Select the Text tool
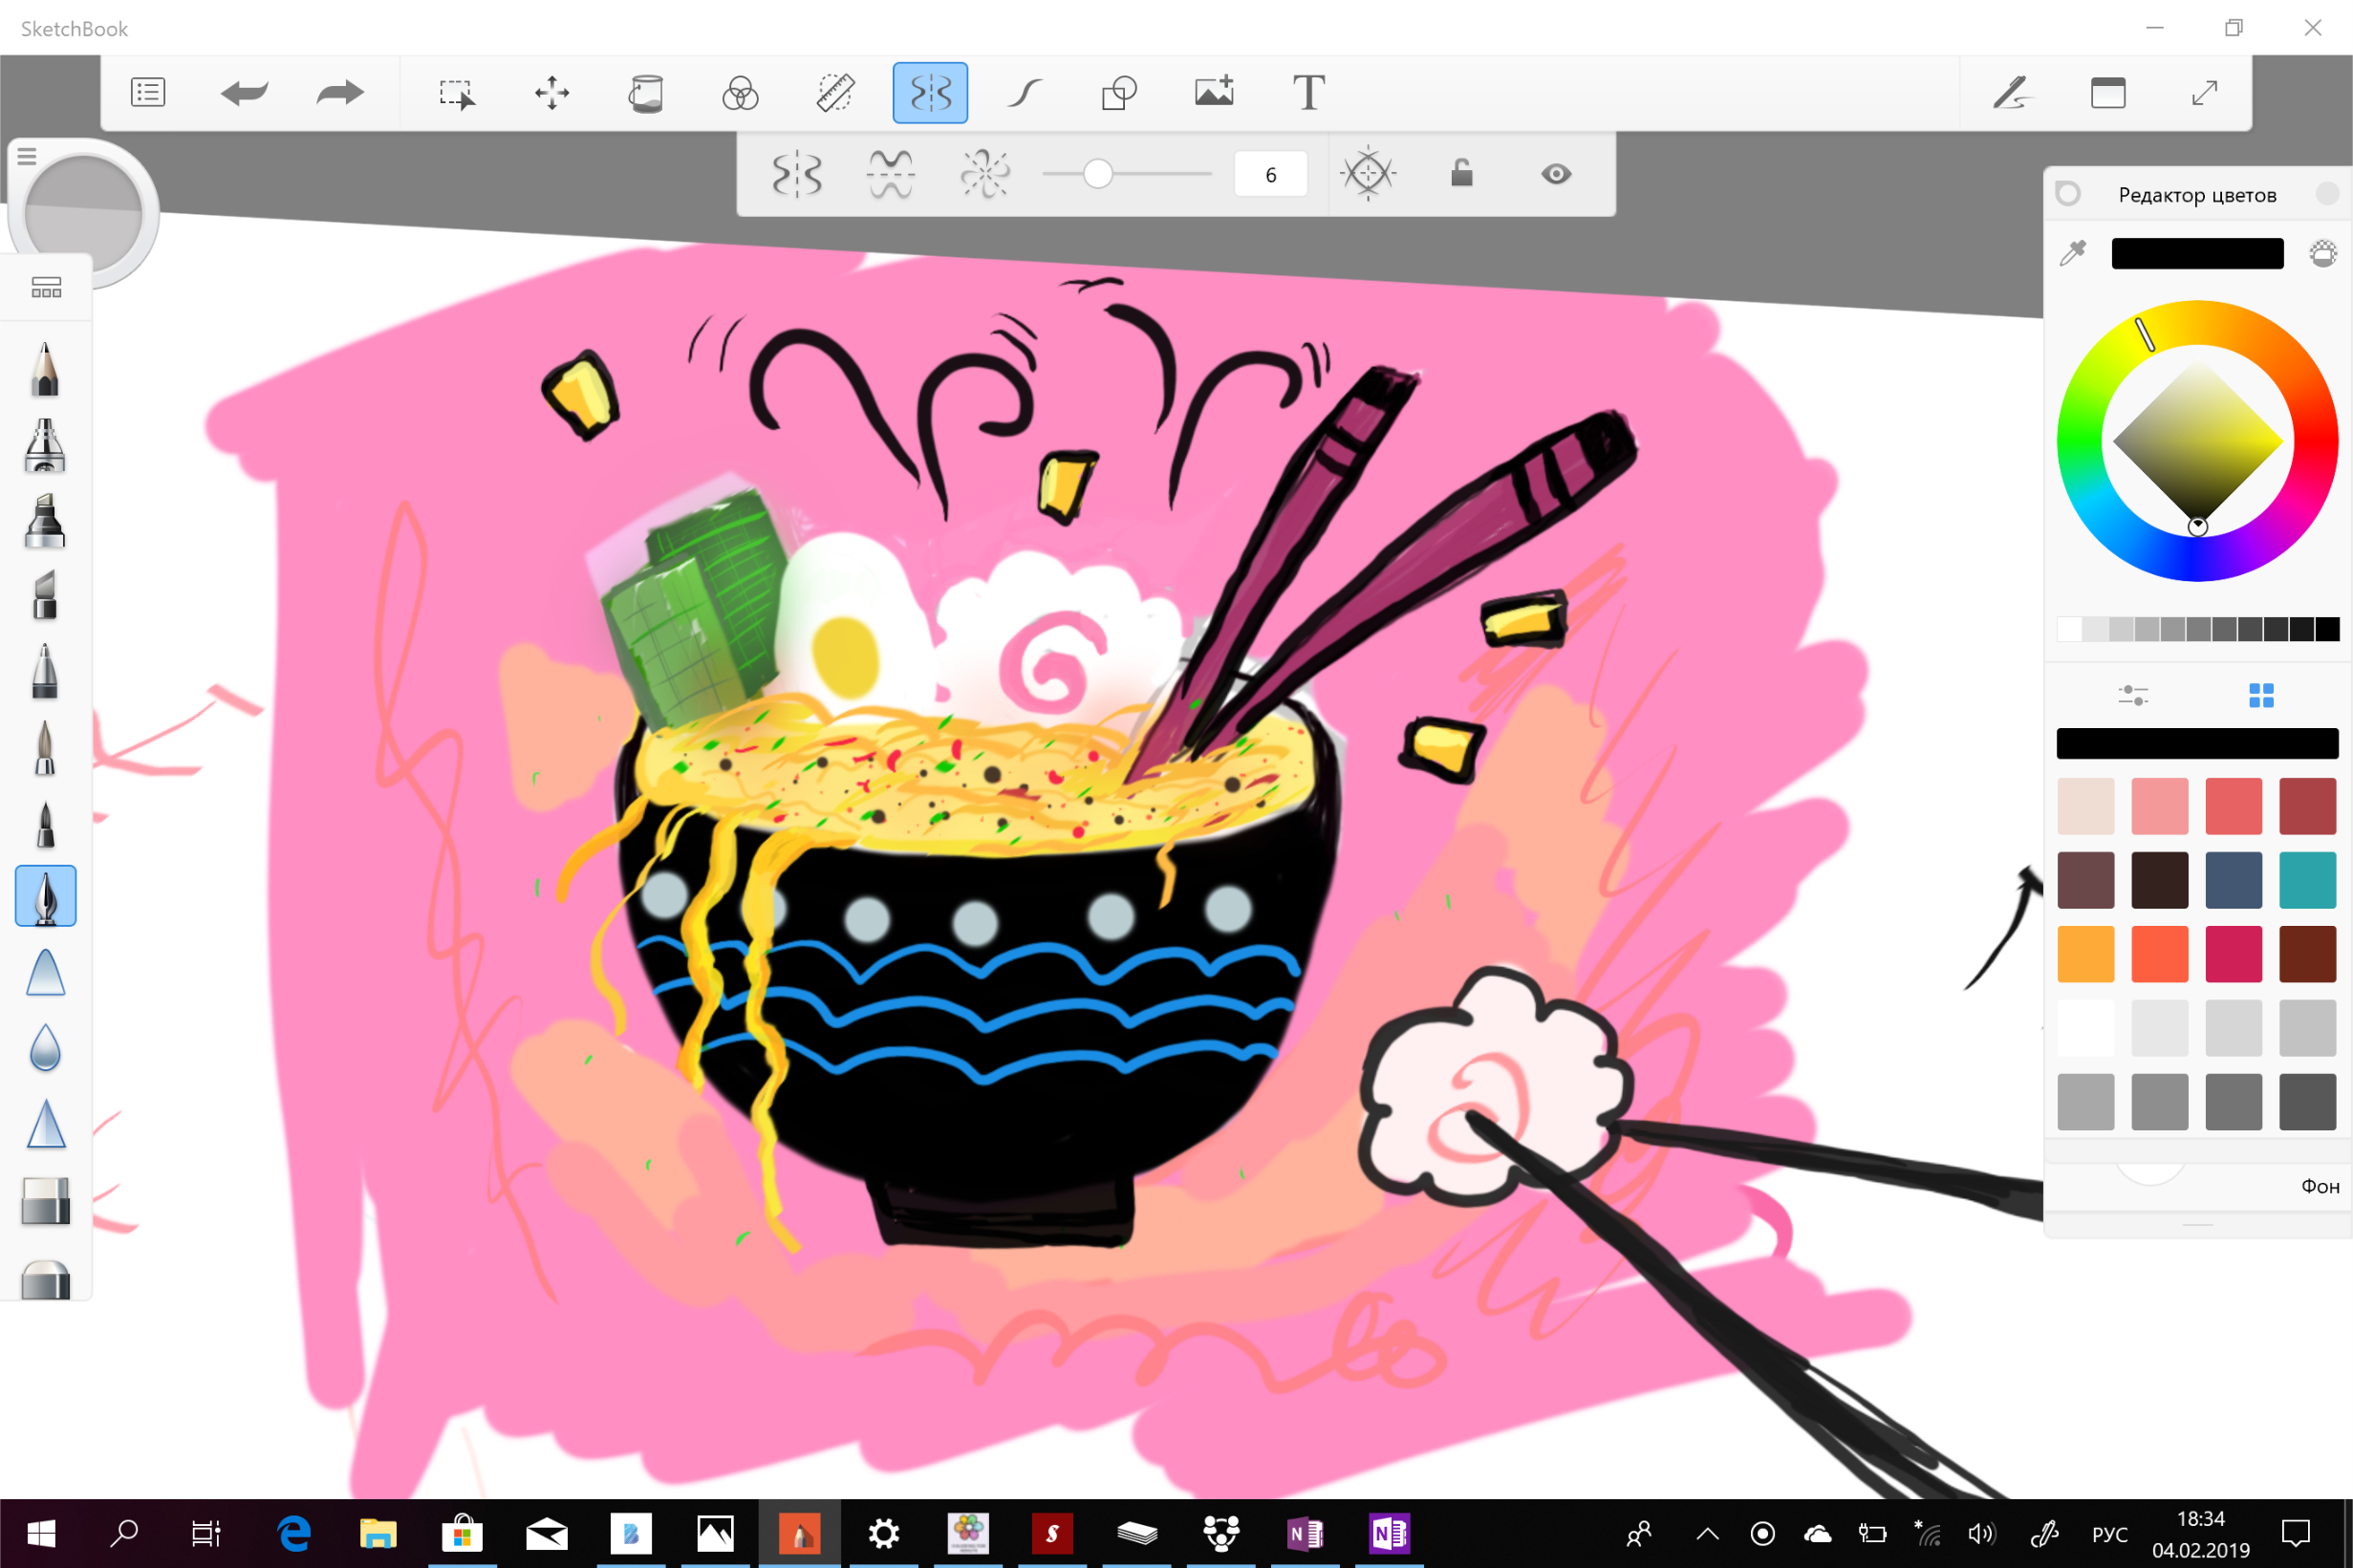Viewport: 2353px width, 1568px height. [x=1309, y=93]
